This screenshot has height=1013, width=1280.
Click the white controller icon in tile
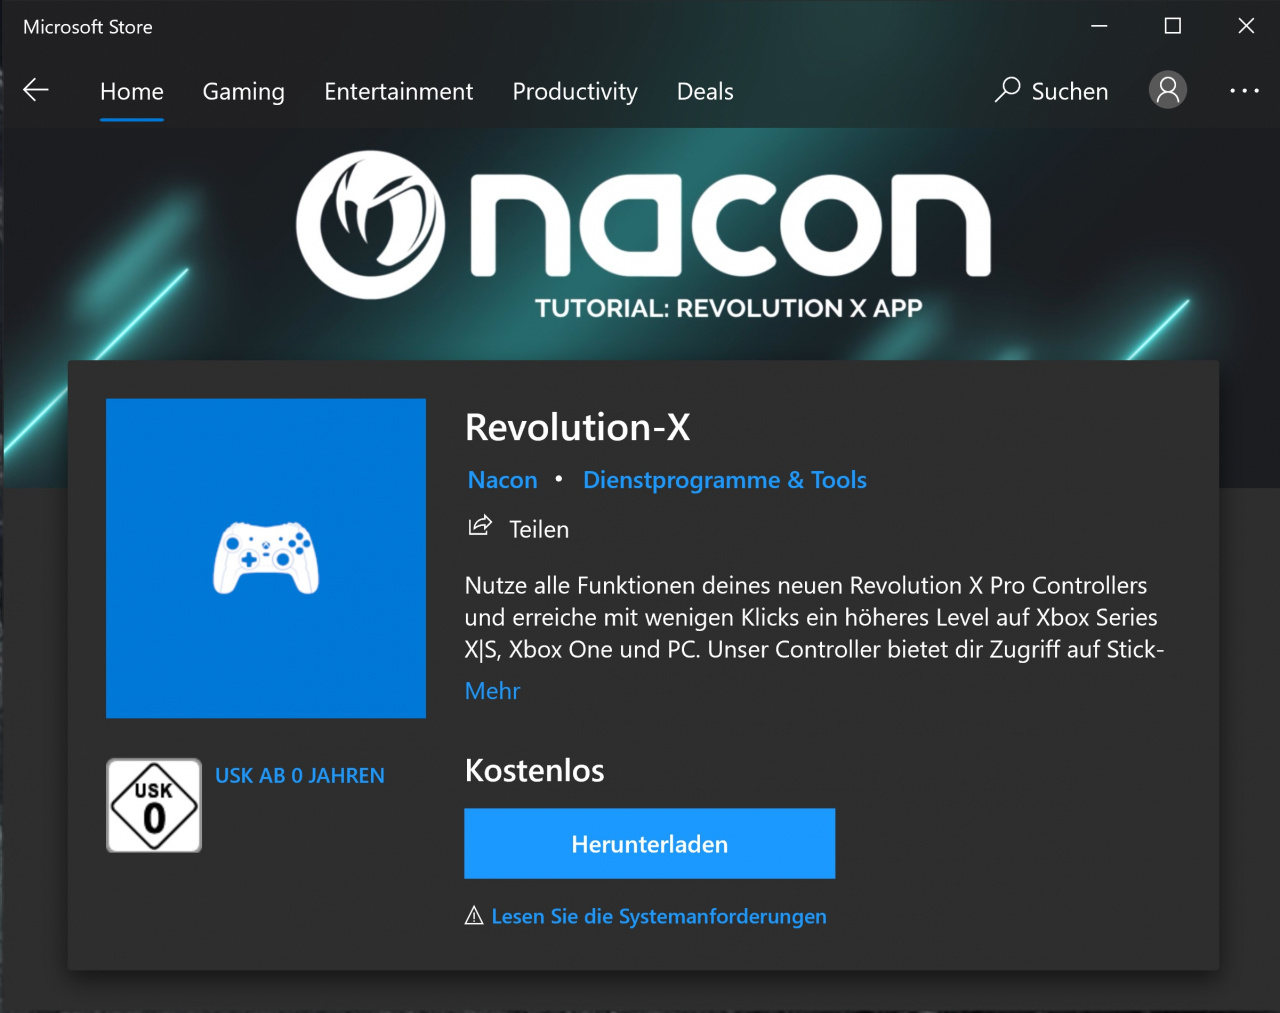[266, 558]
